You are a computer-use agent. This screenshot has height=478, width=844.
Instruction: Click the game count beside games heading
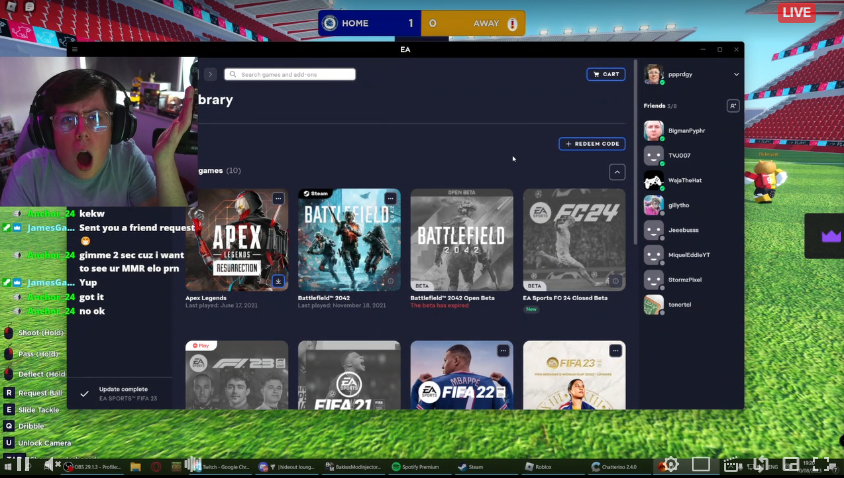[x=234, y=171]
